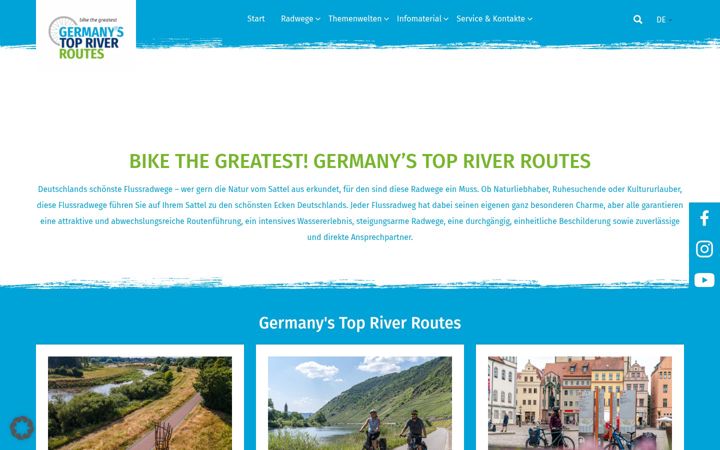Open the Facebook social link

pos(704,218)
